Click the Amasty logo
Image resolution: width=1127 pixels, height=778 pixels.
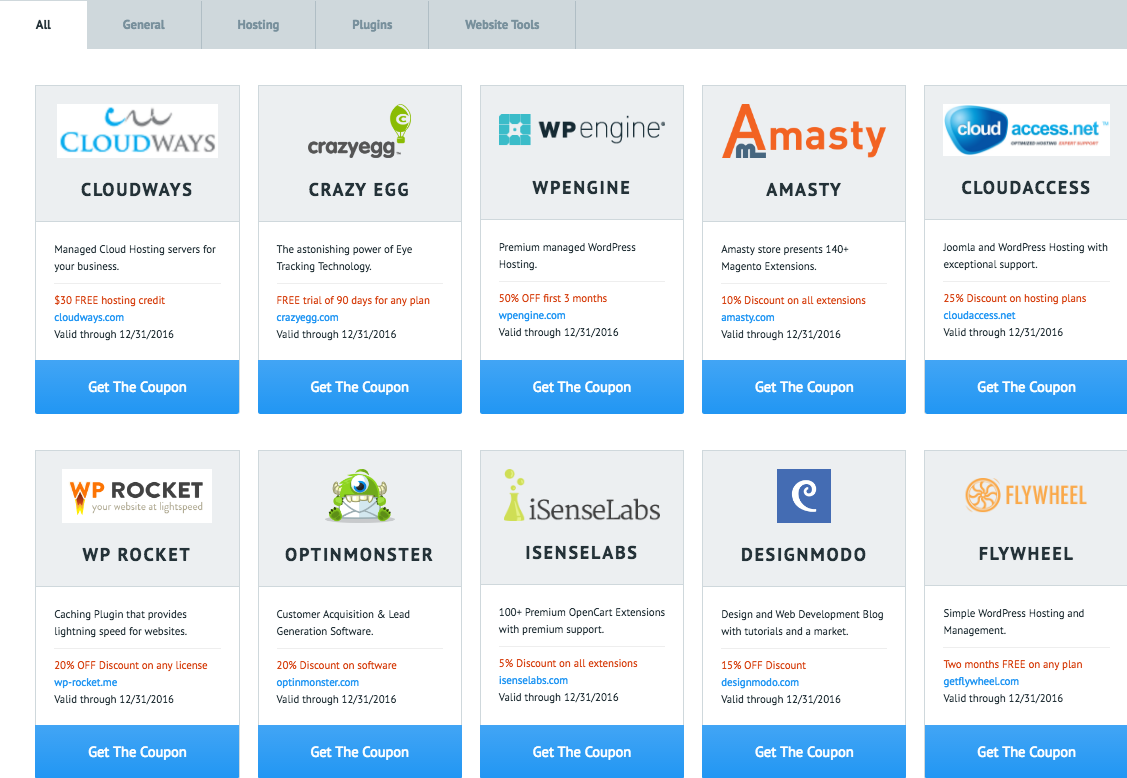(x=804, y=131)
